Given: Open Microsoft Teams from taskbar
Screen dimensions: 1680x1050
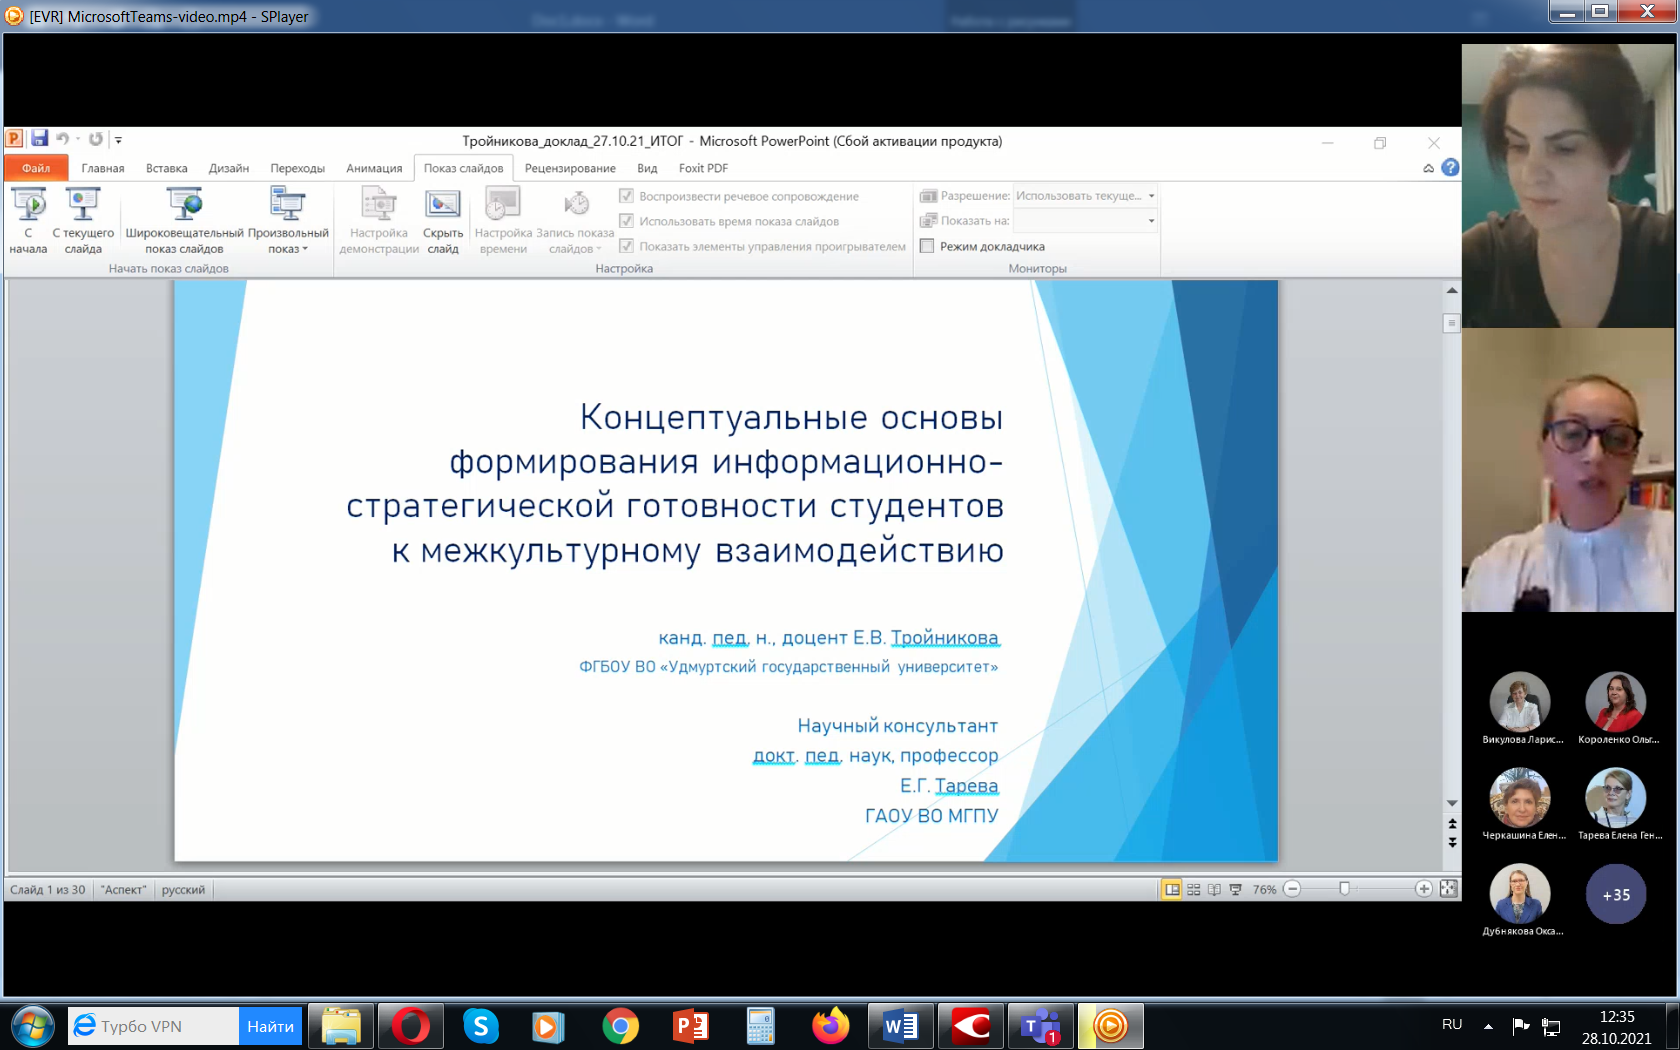Looking at the screenshot, I should point(1041,1026).
